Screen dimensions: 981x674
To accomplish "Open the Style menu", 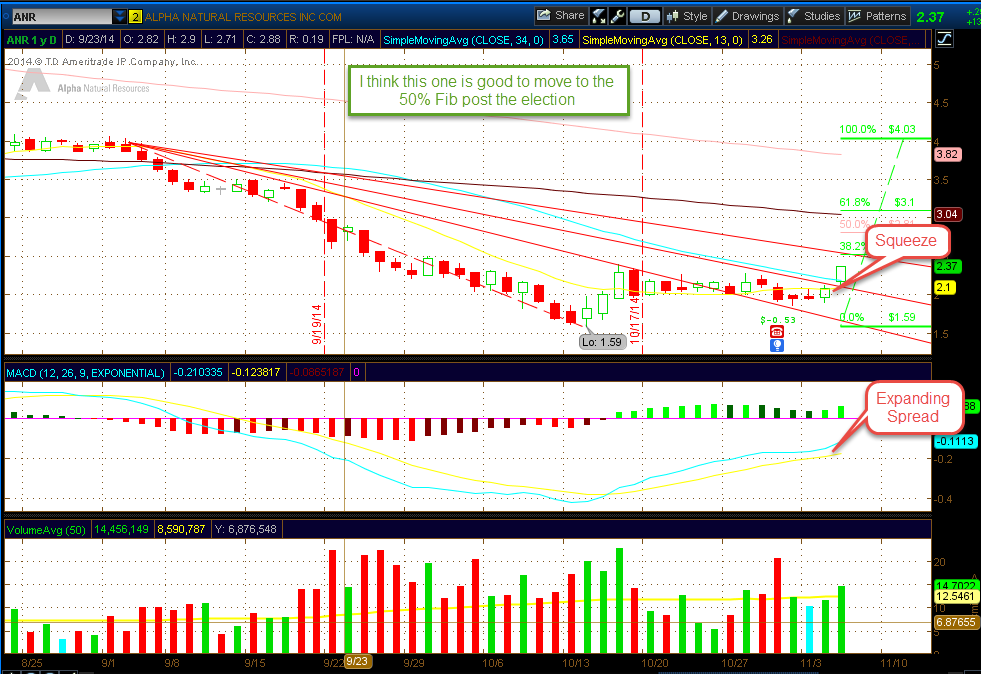I will [687, 16].
